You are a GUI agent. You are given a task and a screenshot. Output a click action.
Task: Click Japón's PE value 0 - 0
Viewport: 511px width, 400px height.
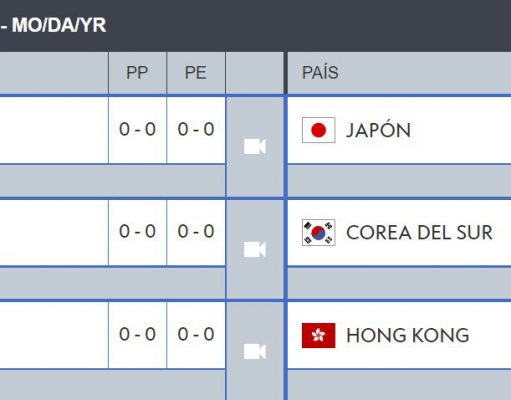click(x=196, y=129)
